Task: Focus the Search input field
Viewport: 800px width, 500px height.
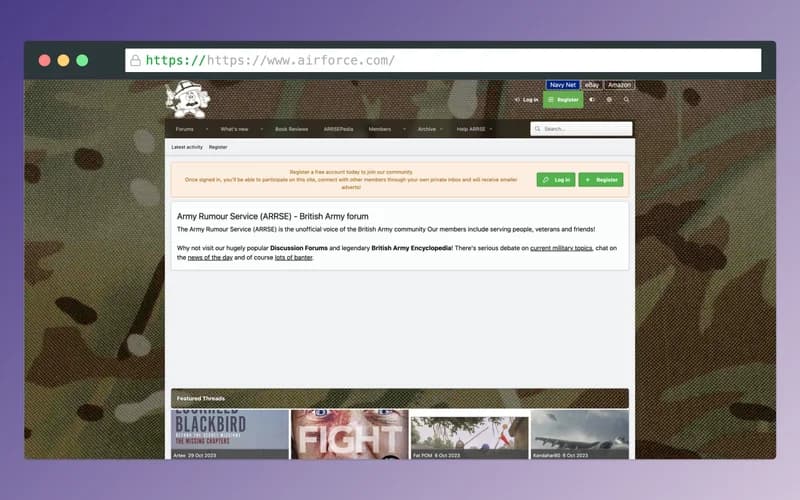Action: [x=581, y=129]
